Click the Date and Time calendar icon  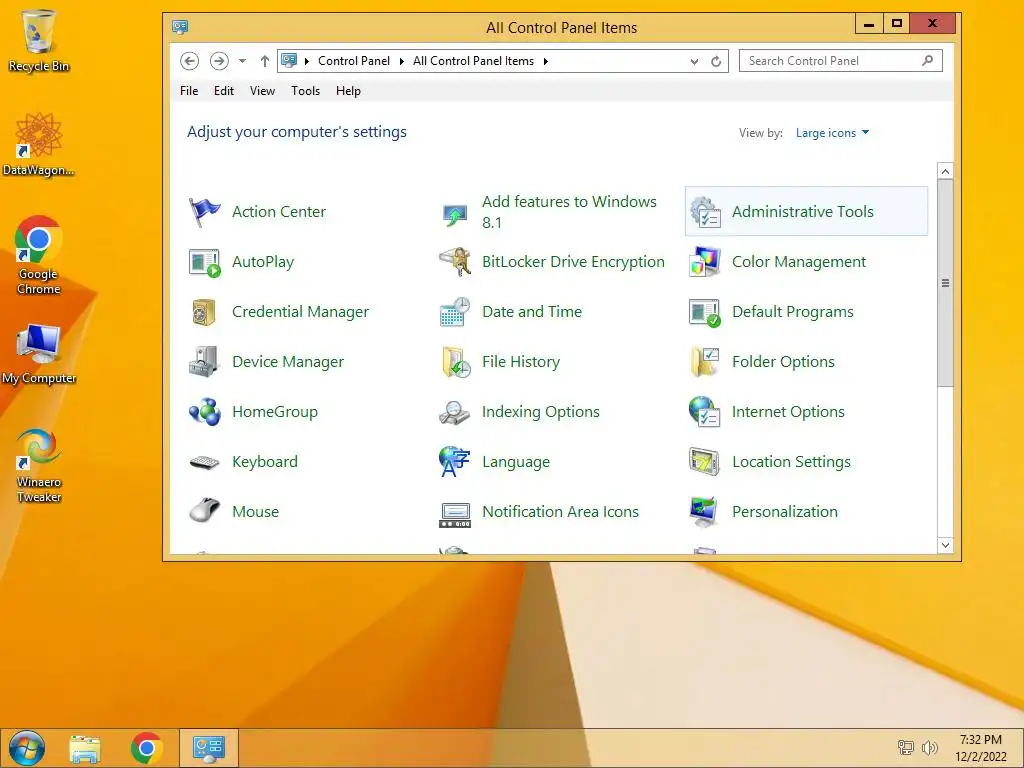[455, 312]
